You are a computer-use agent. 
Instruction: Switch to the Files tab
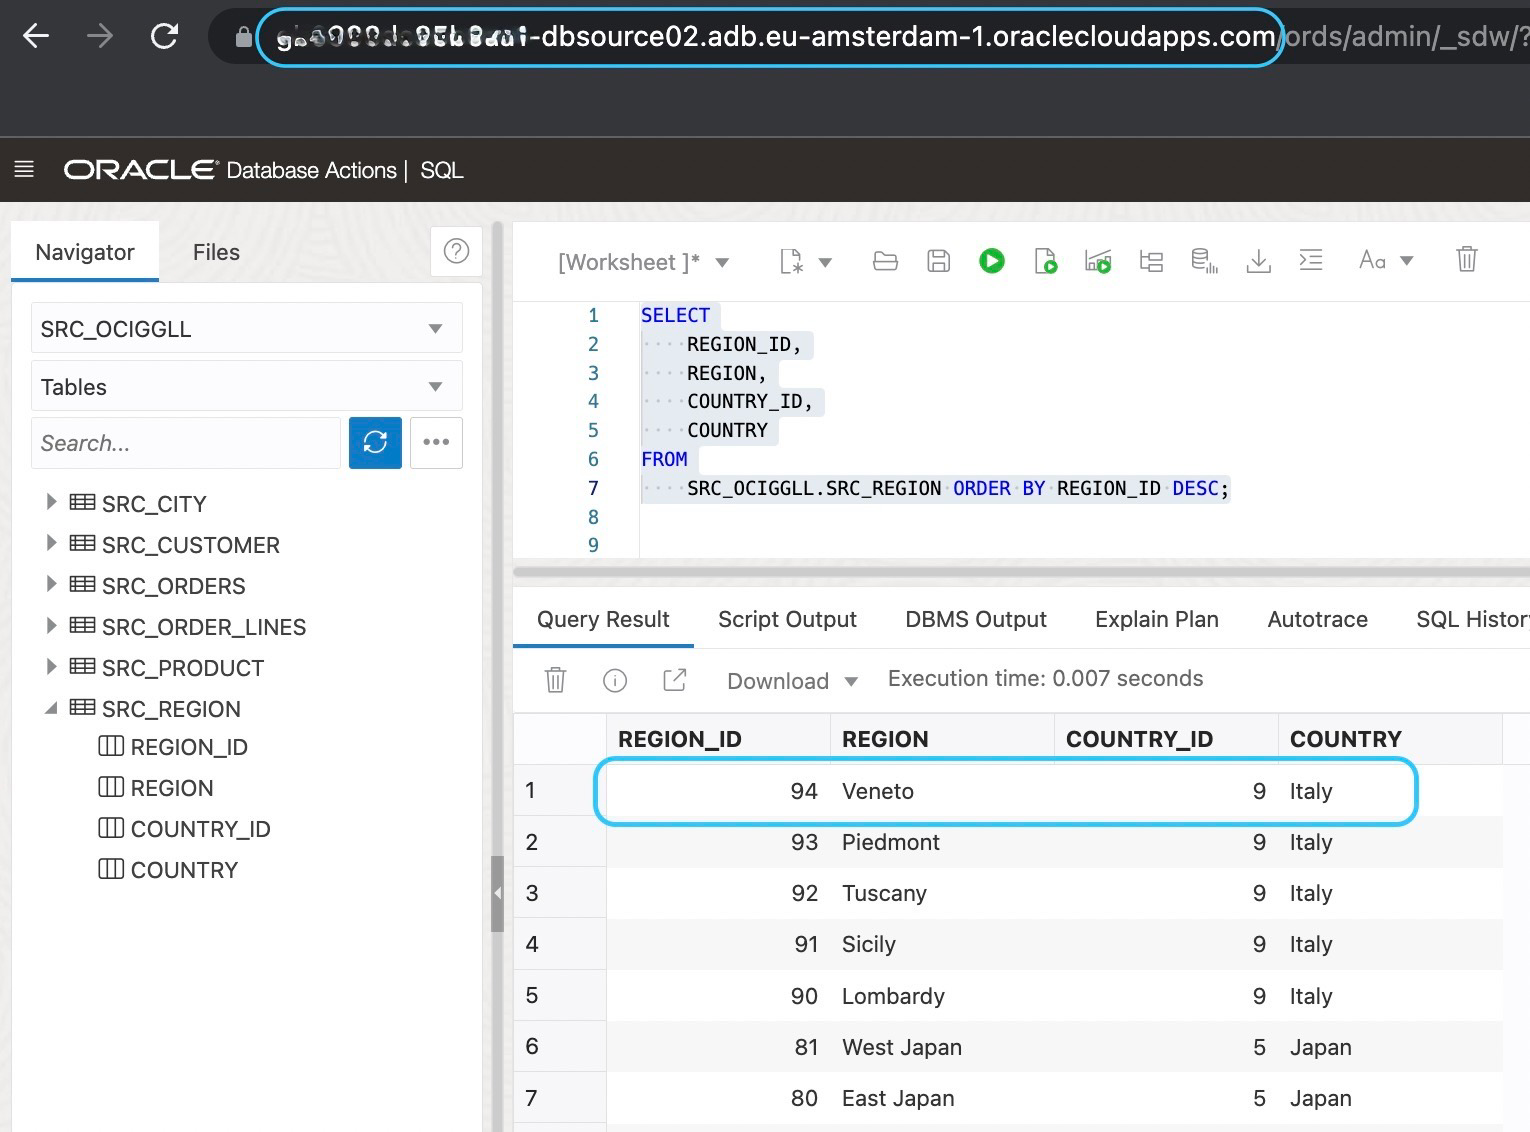click(x=216, y=252)
